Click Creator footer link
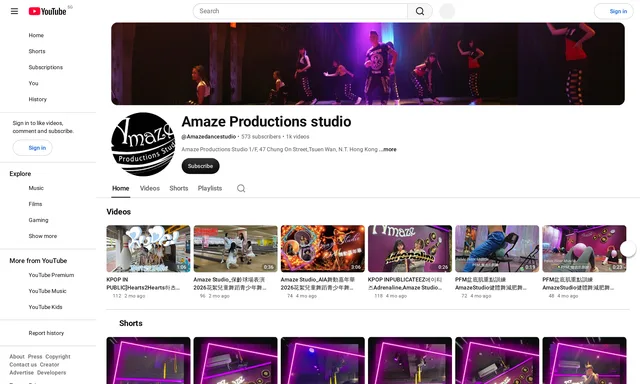The height and width of the screenshot is (384, 640). click(49, 364)
